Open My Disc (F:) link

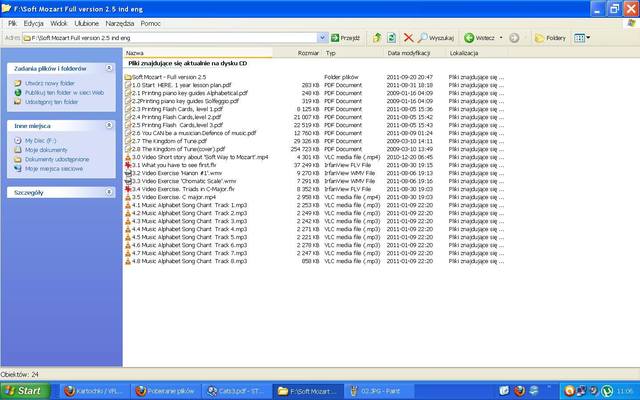[40, 140]
